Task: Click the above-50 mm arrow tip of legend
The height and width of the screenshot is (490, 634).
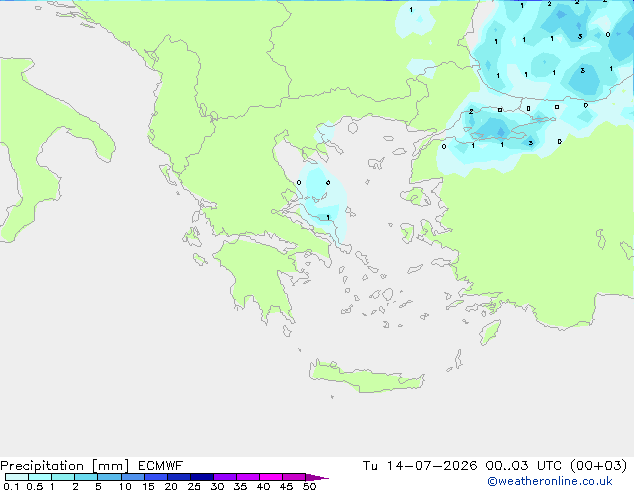Action: pyautogui.click(x=316, y=477)
